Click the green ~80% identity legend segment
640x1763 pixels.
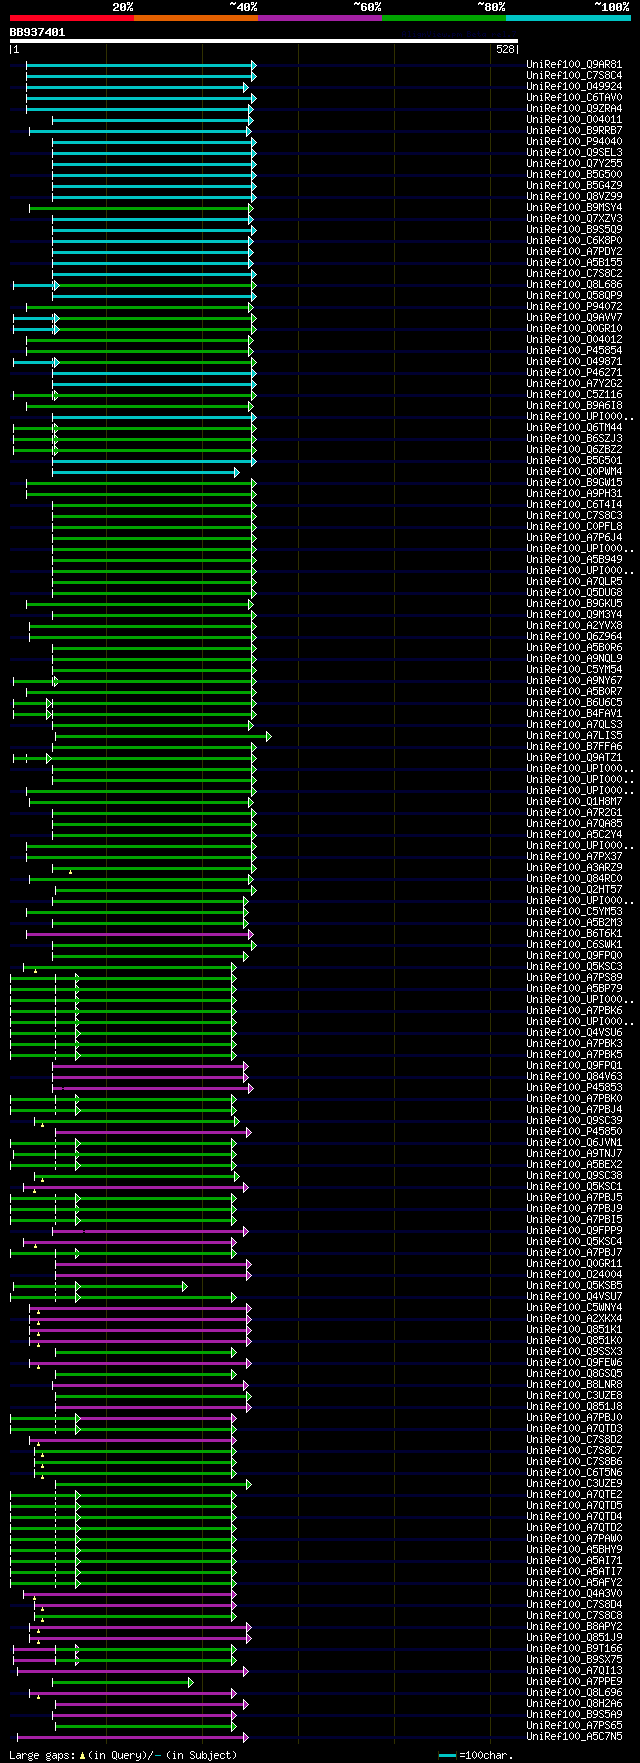444,18
